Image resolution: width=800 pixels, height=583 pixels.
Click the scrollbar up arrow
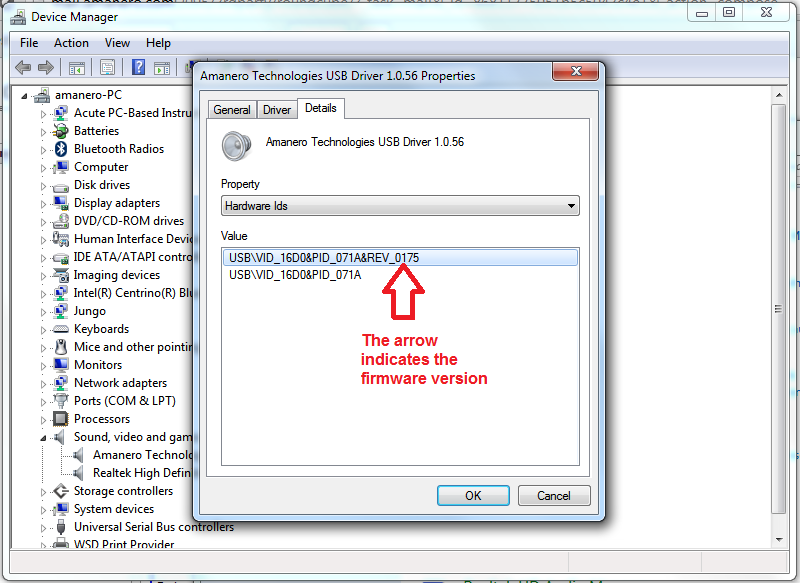pyautogui.click(x=779, y=95)
